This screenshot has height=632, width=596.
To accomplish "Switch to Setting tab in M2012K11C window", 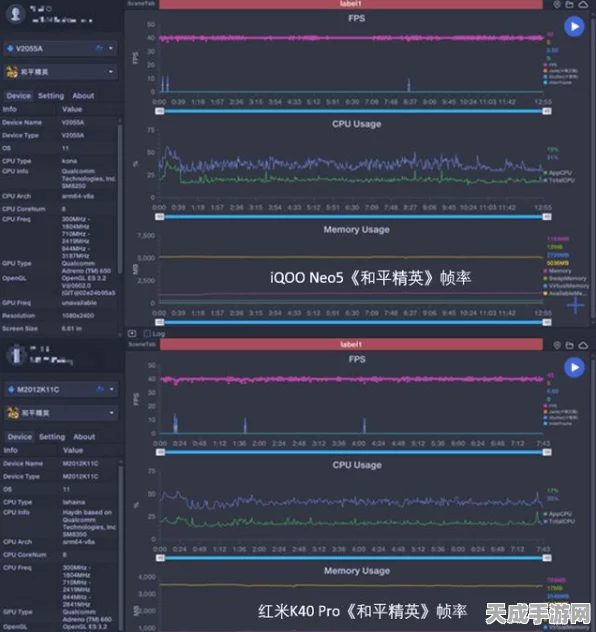I will tap(52, 437).
